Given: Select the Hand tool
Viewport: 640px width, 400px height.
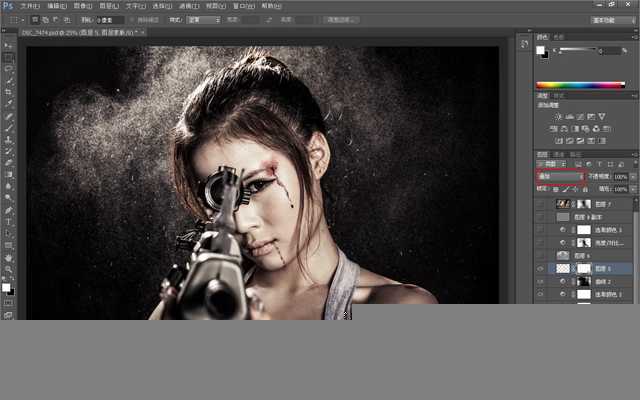Looking at the screenshot, I should 9,257.
